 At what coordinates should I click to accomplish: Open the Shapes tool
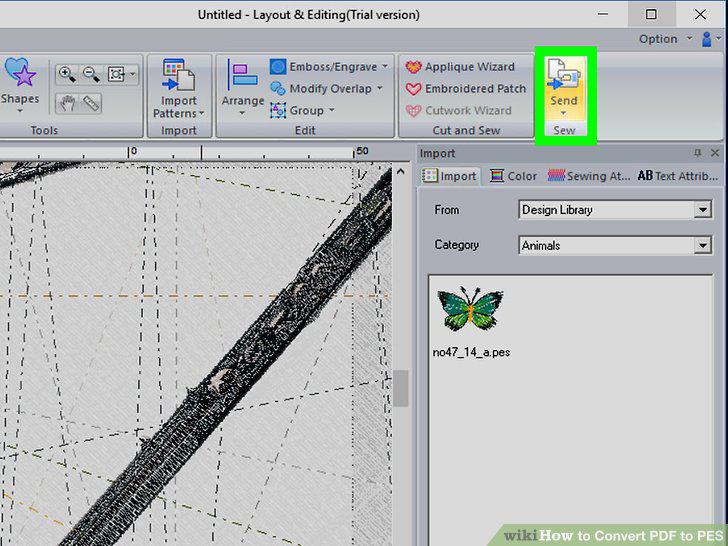pos(20,85)
